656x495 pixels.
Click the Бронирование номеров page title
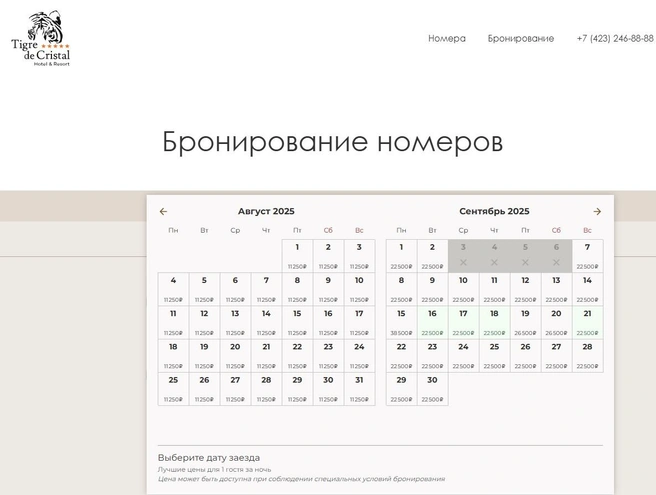tap(332, 142)
